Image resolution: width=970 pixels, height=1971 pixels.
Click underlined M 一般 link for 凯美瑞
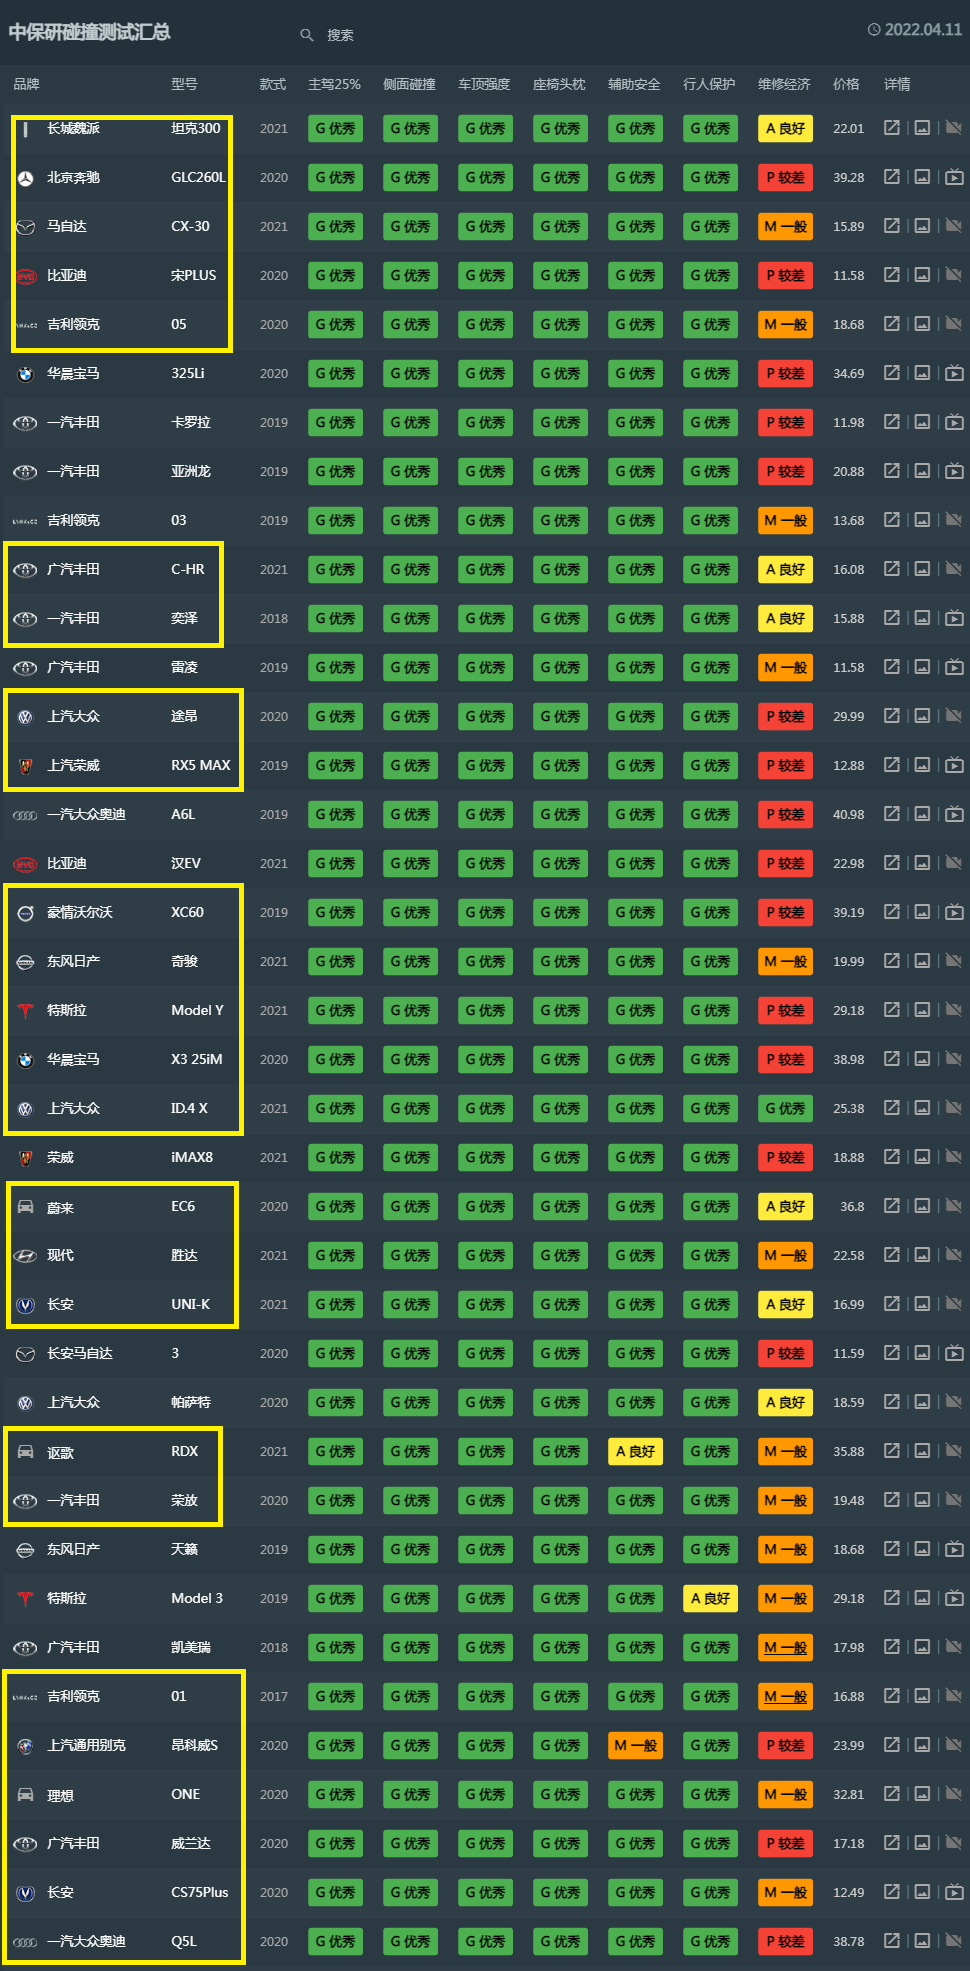tap(785, 1647)
